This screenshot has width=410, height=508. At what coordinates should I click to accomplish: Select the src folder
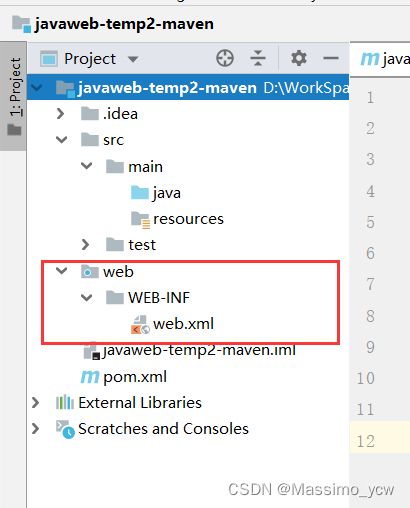tap(113, 140)
